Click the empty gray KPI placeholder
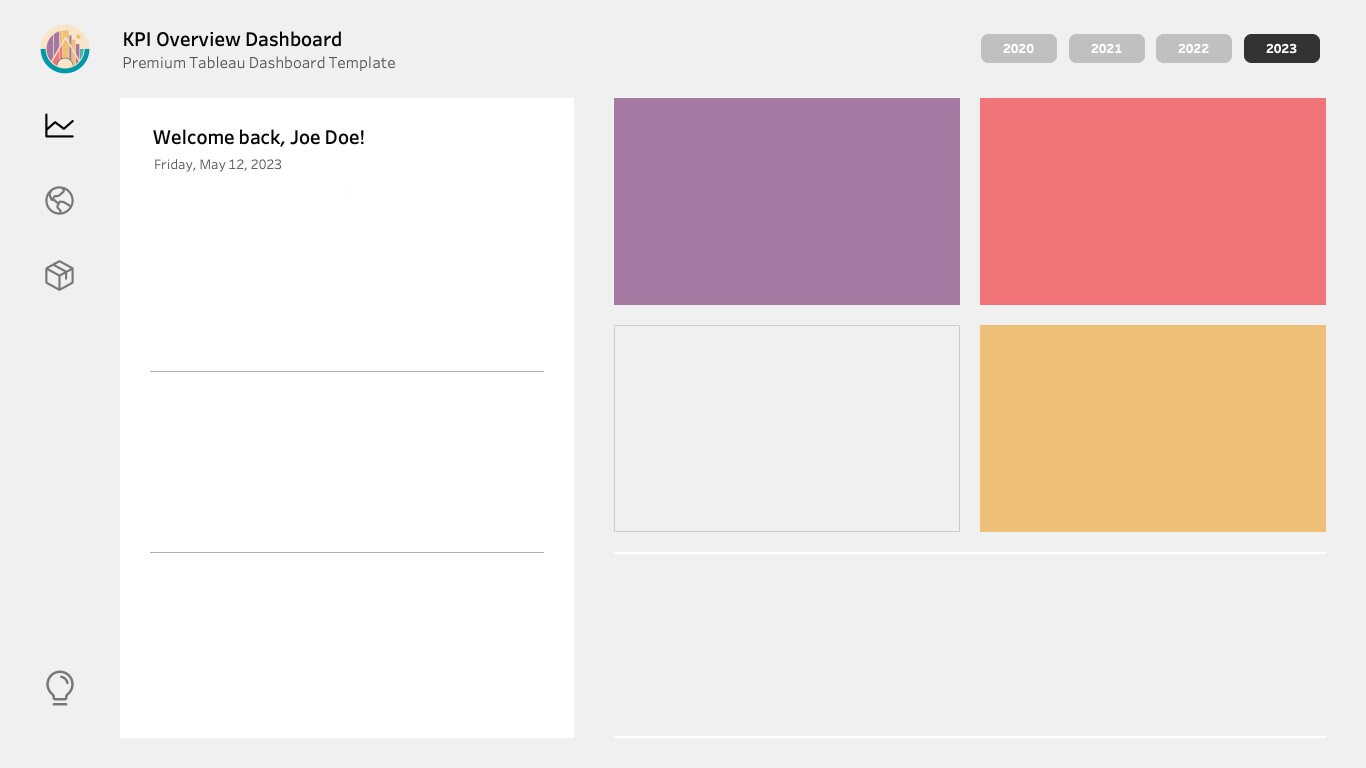The width and height of the screenshot is (1366, 768). coord(786,428)
